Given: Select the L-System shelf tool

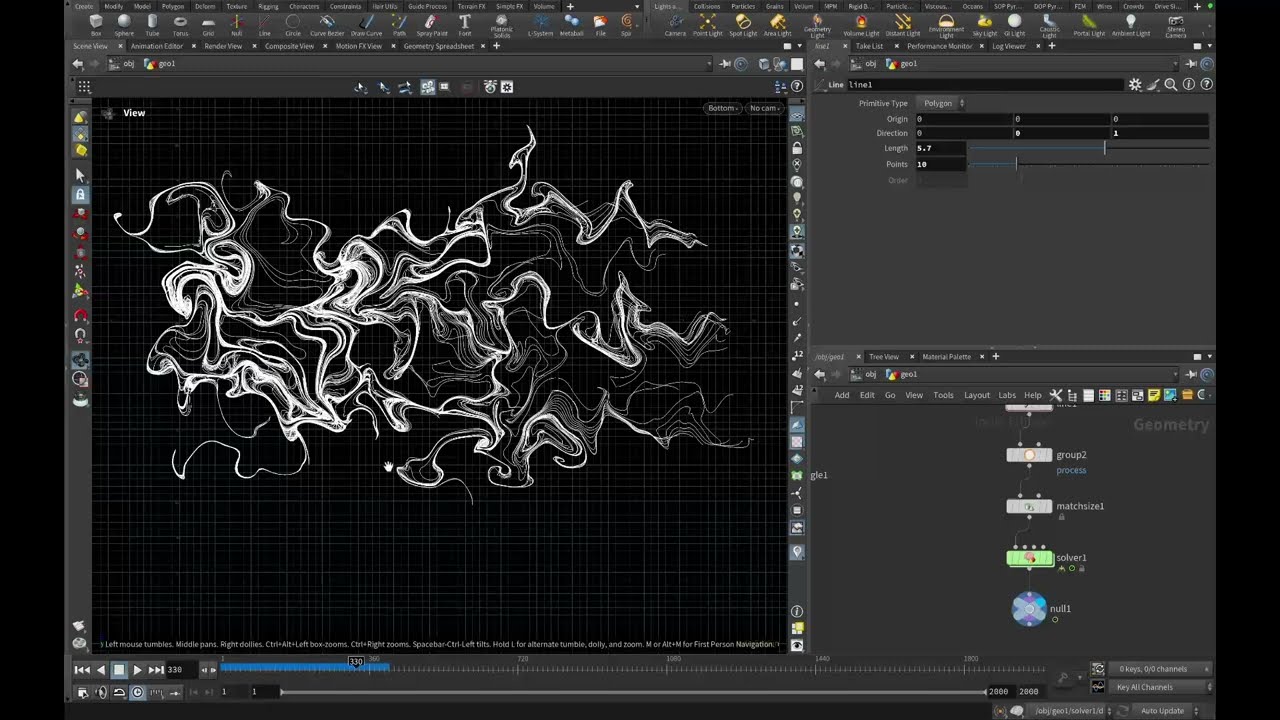Looking at the screenshot, I should (540, 24).
